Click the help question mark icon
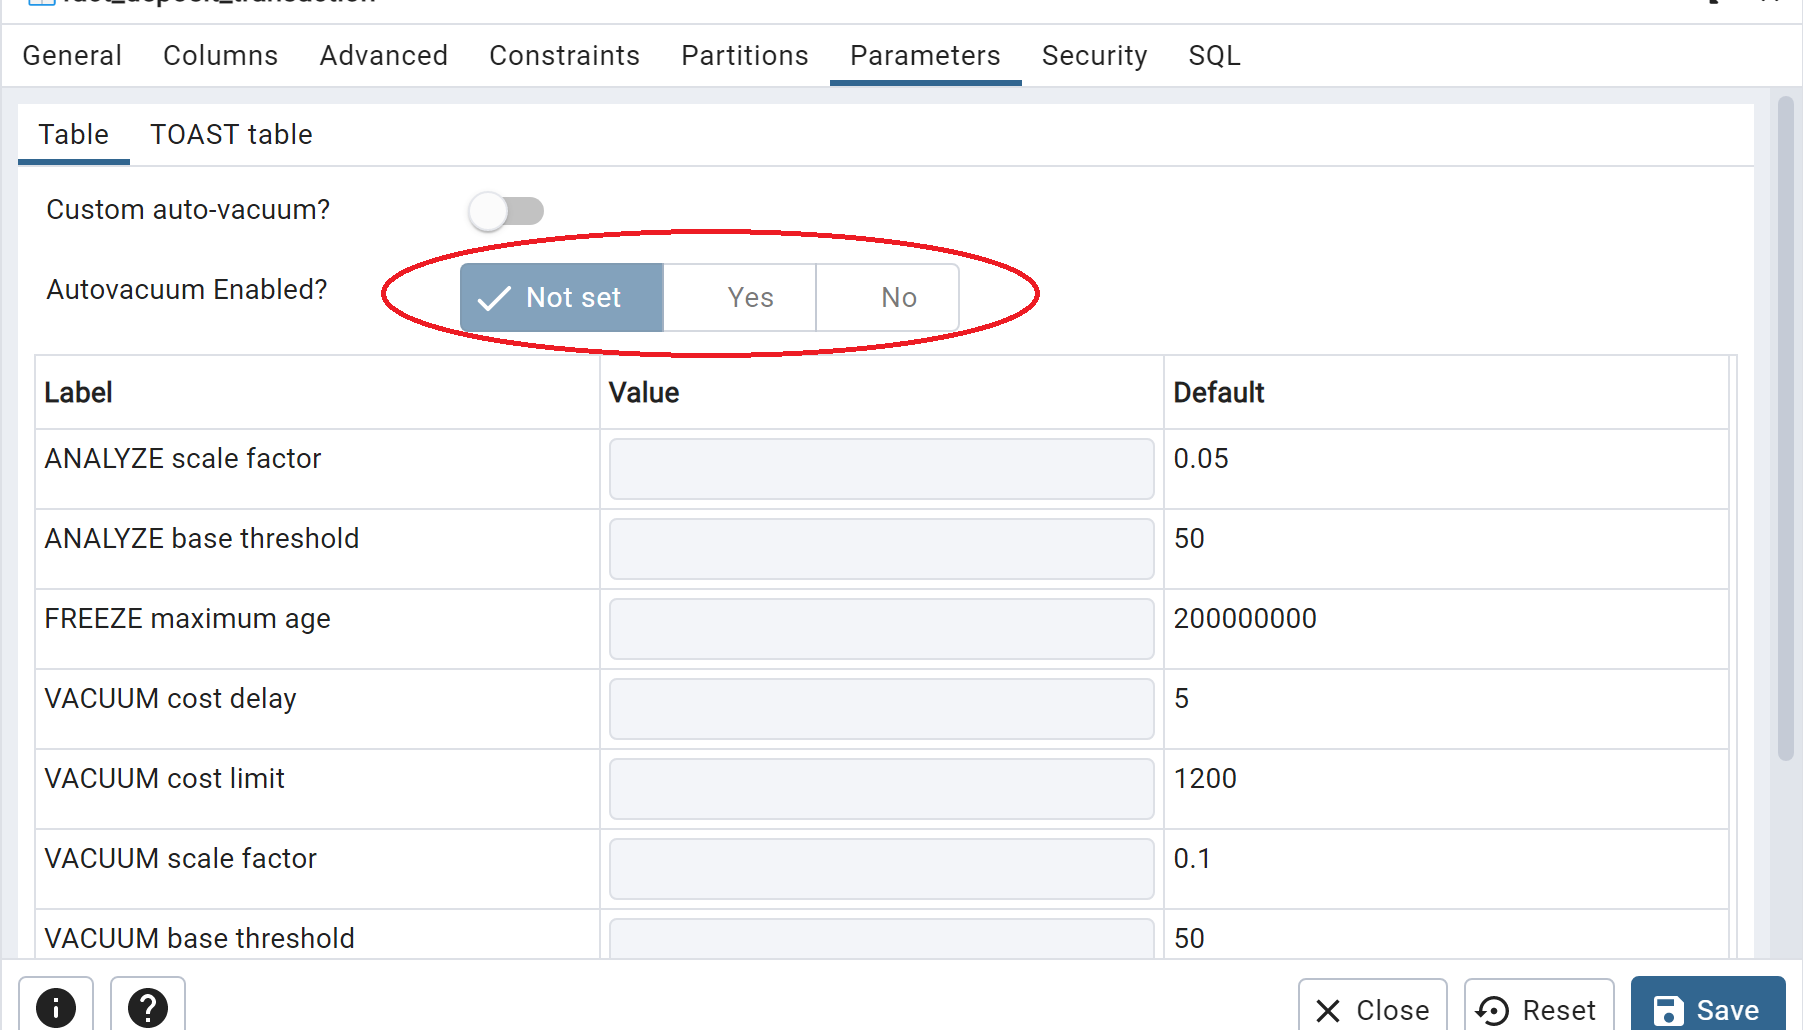1803x1030 pixels. (x=148, y=1006)
